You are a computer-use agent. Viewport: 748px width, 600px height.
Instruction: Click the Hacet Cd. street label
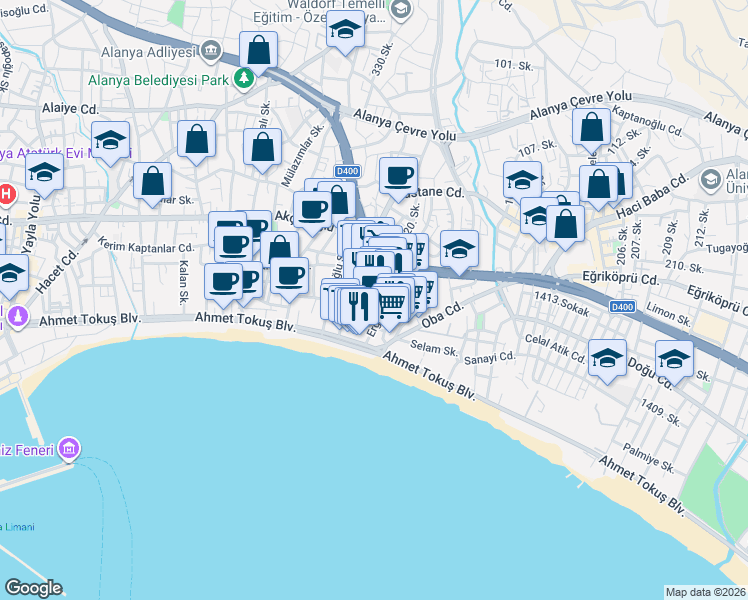pyautogui.click(x=57, y=271)
